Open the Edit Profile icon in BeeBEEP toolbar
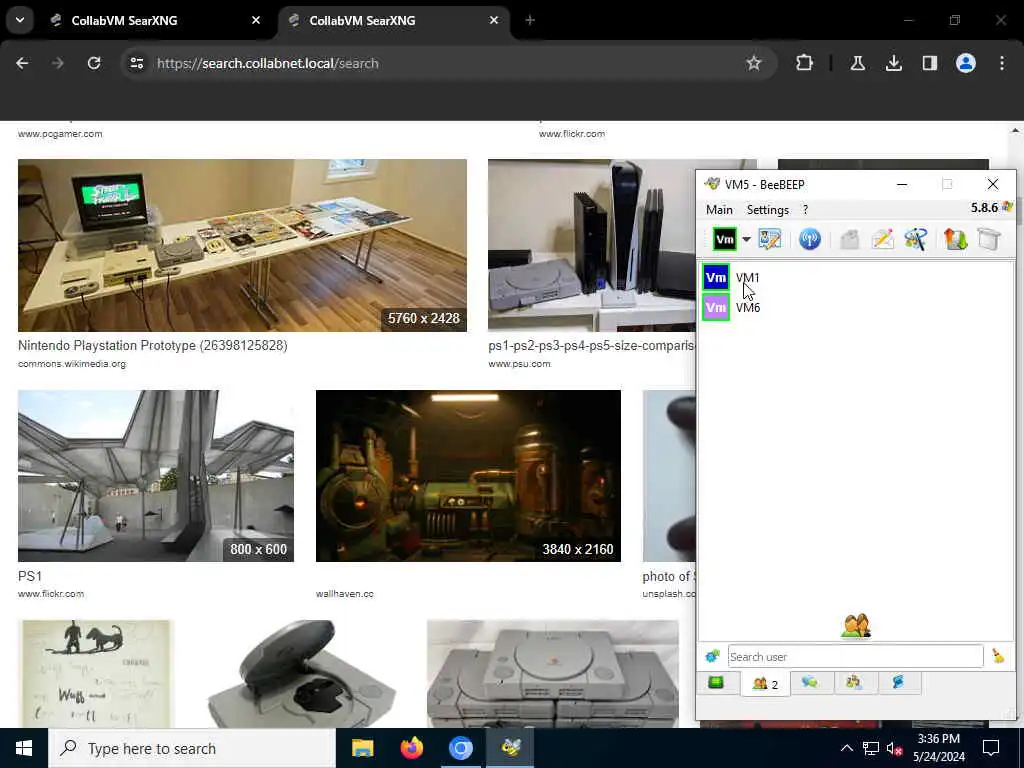 pyautogui.click(x=770, y=240)
